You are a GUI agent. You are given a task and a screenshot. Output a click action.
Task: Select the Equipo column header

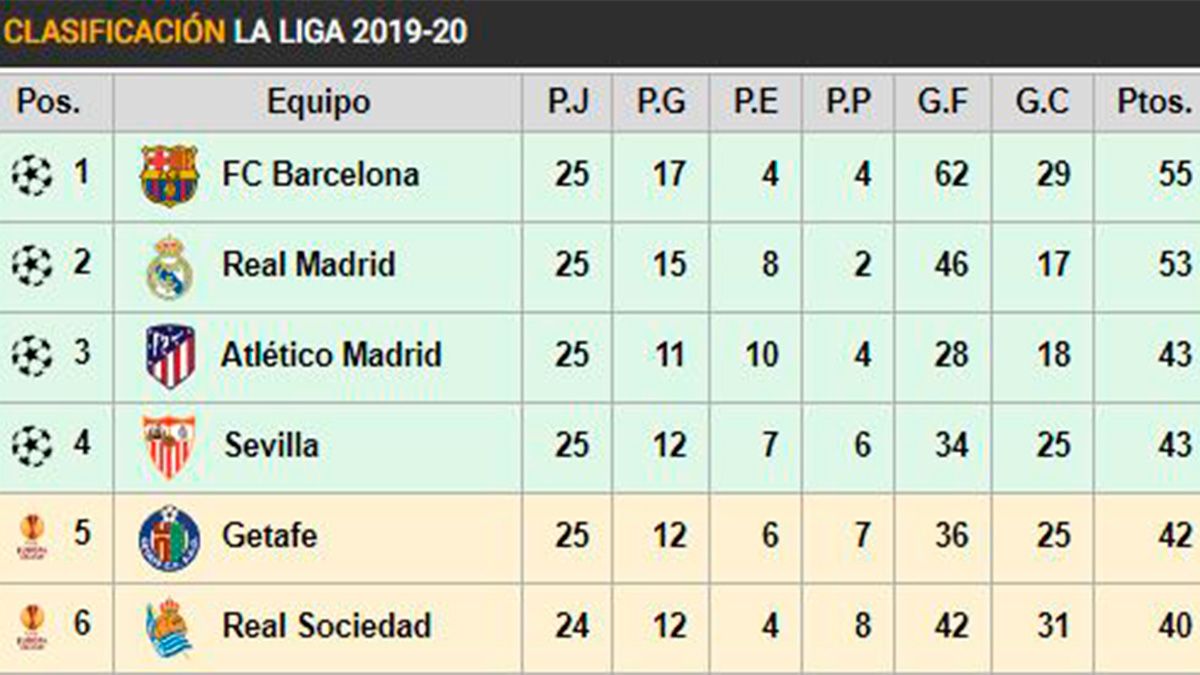pos(318,102)
